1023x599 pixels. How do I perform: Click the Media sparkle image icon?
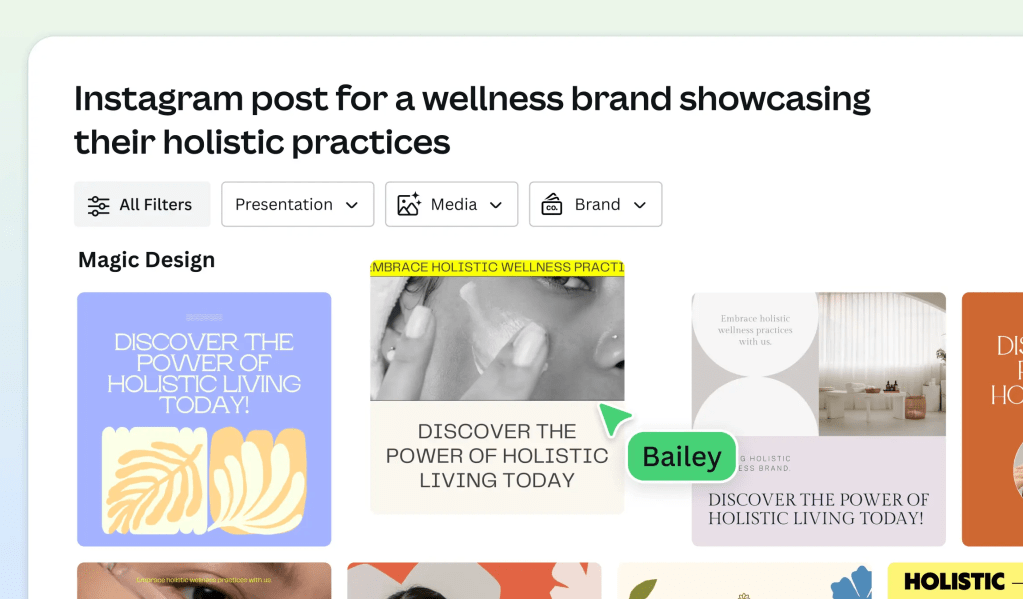pyautogui.click(x=409, y=205)
